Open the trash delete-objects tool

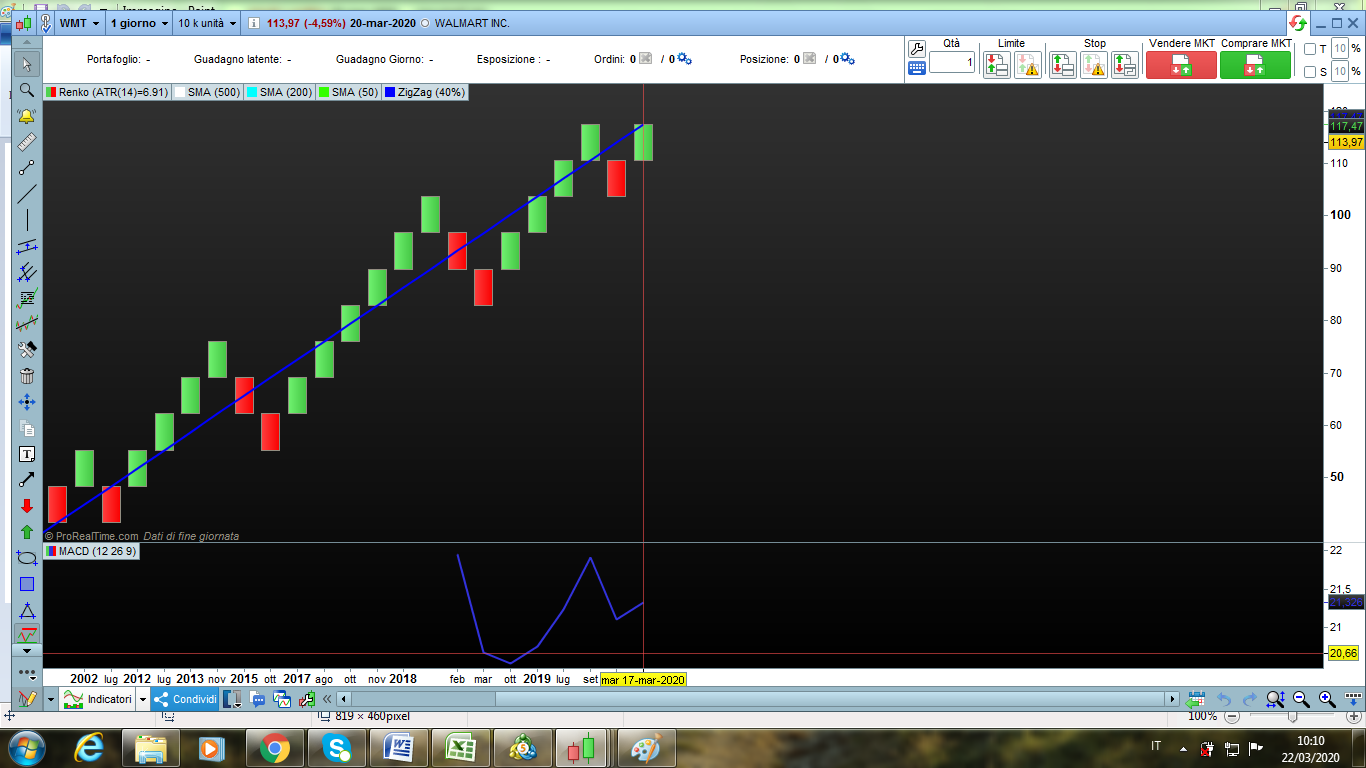click(x=27, y=376)
